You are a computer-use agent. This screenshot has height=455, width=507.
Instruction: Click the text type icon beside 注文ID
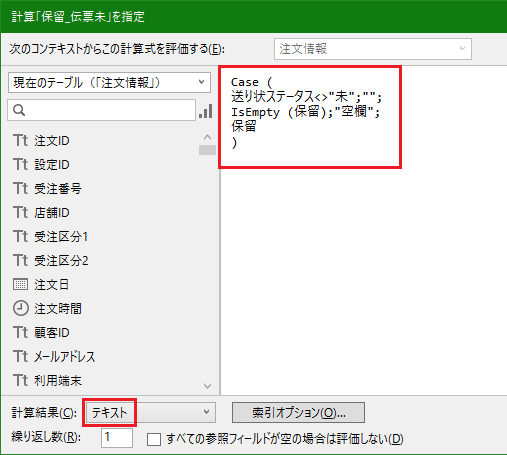click(x=21, y=140)
